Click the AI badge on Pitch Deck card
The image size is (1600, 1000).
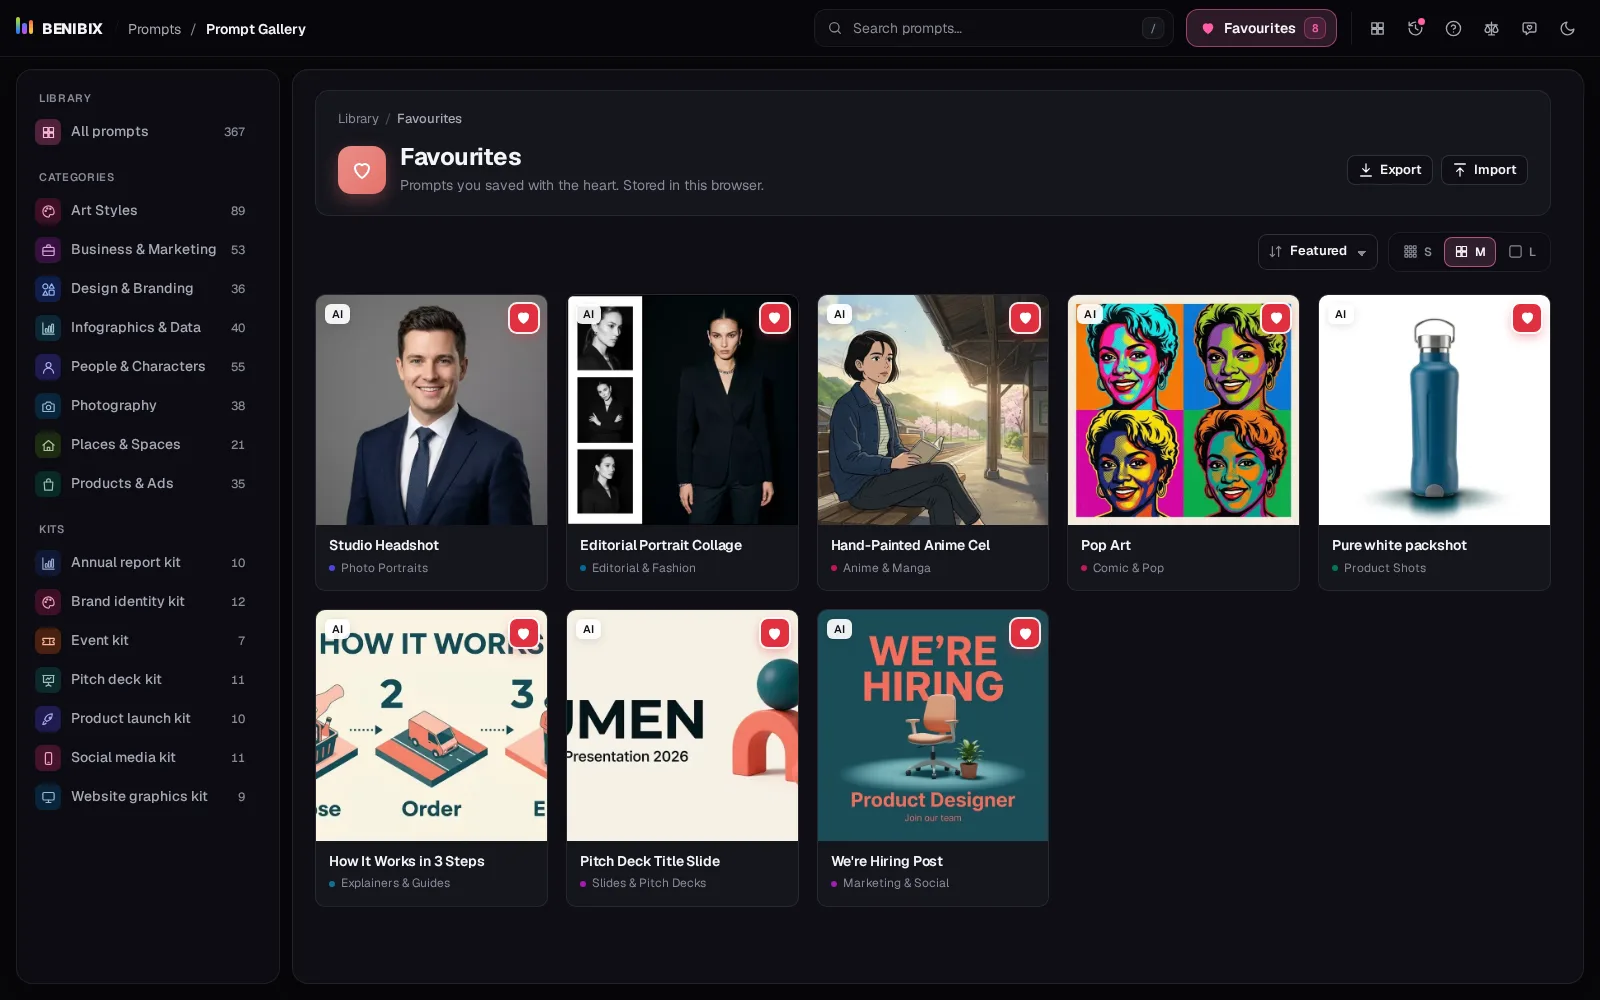pos(588,629)
